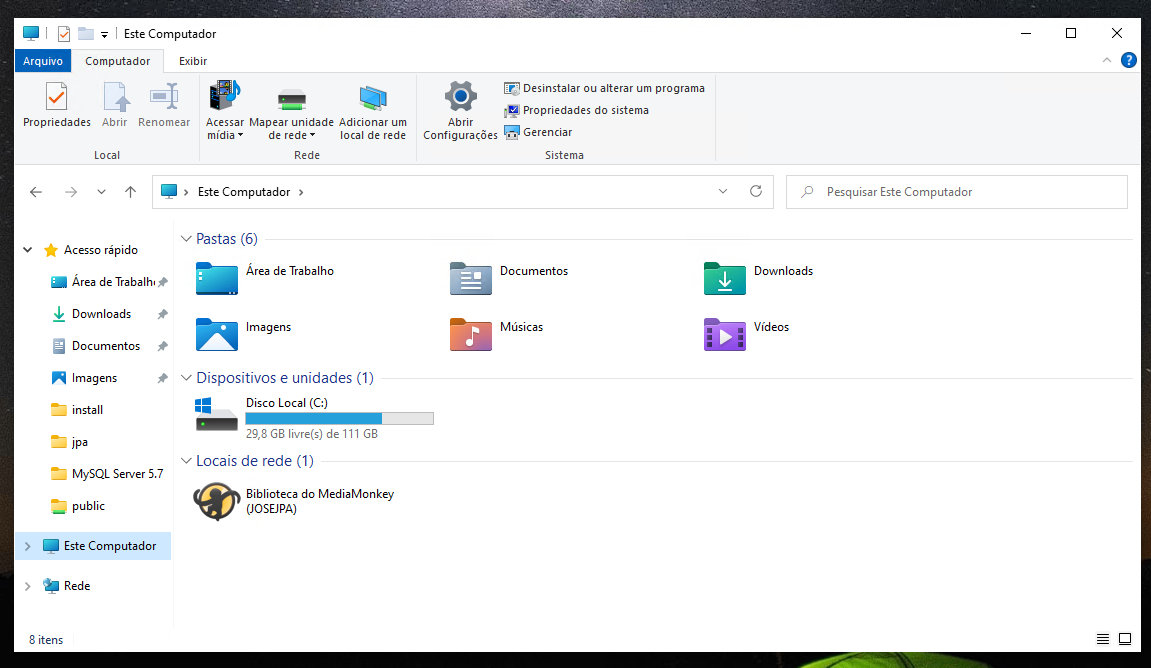
Task: Click Gerenciar in Sistema group
Action: click(x=538, y=132)
